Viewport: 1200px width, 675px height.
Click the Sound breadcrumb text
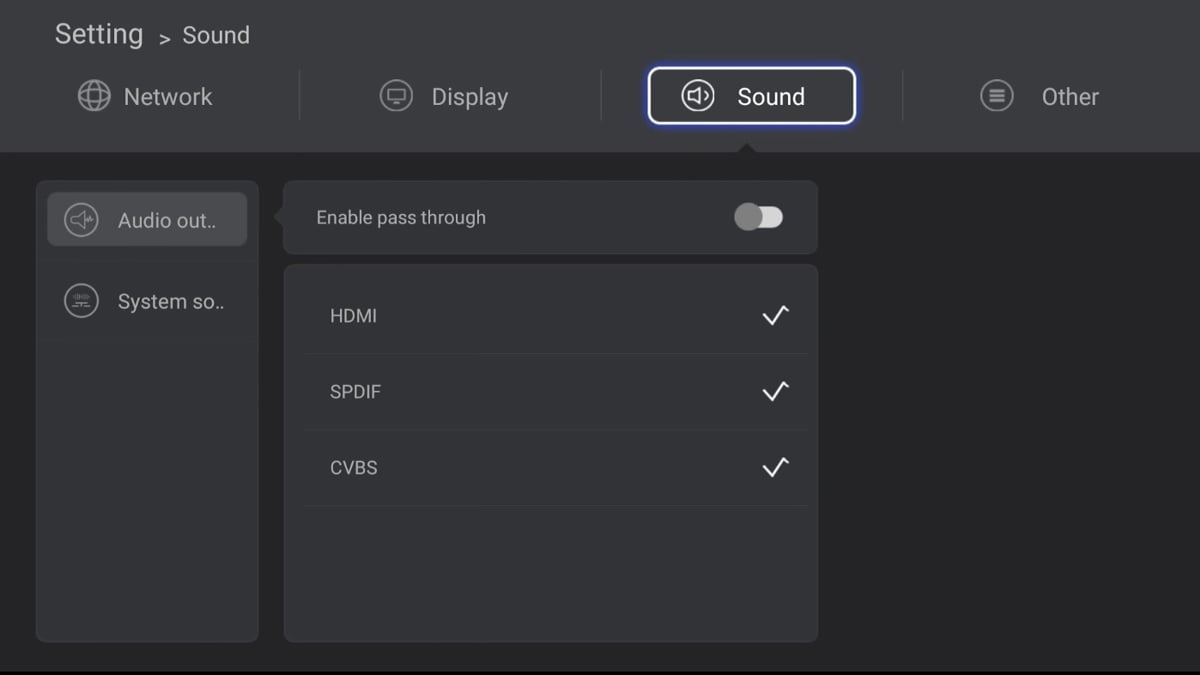tap(216, 36)
